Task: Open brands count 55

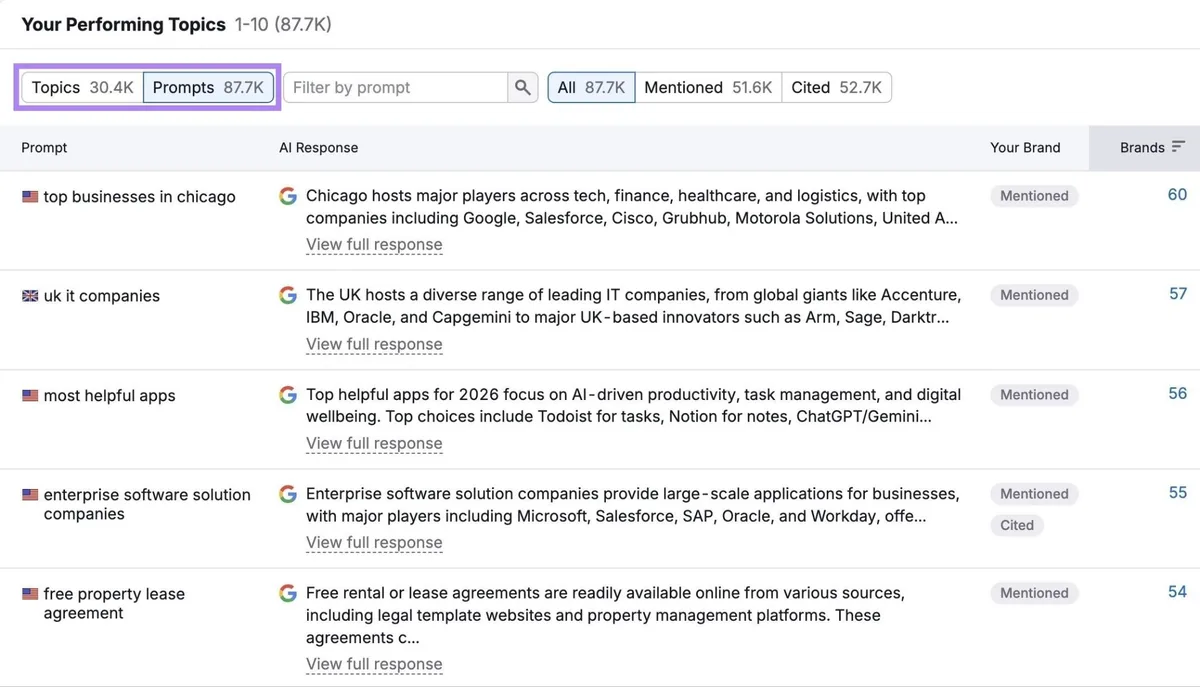Action: pos(1177,493)
